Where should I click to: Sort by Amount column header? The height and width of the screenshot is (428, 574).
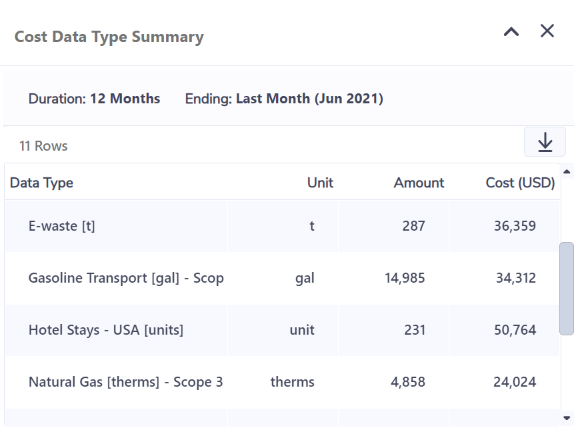pyautogui.click(x=419, y=183)
